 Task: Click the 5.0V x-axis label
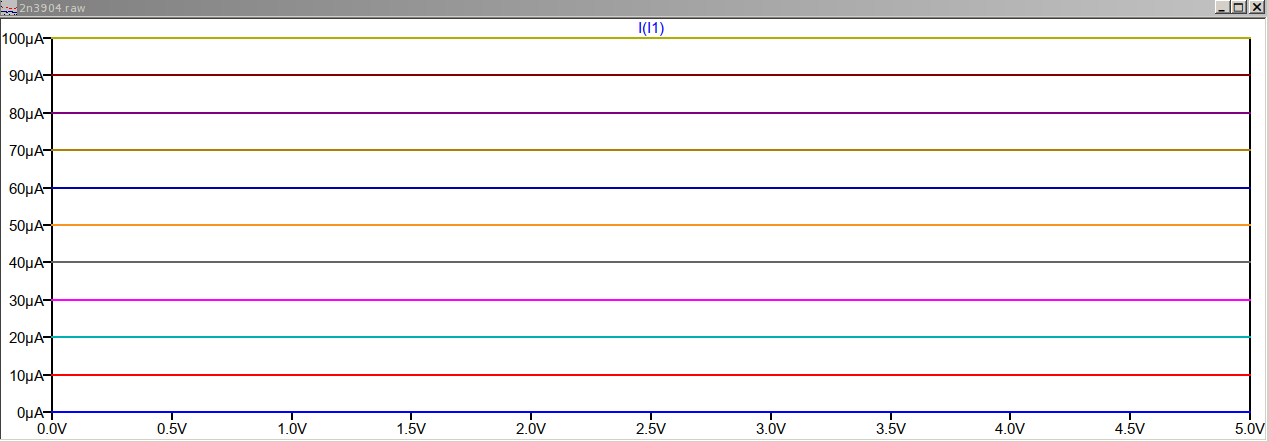1249,429
